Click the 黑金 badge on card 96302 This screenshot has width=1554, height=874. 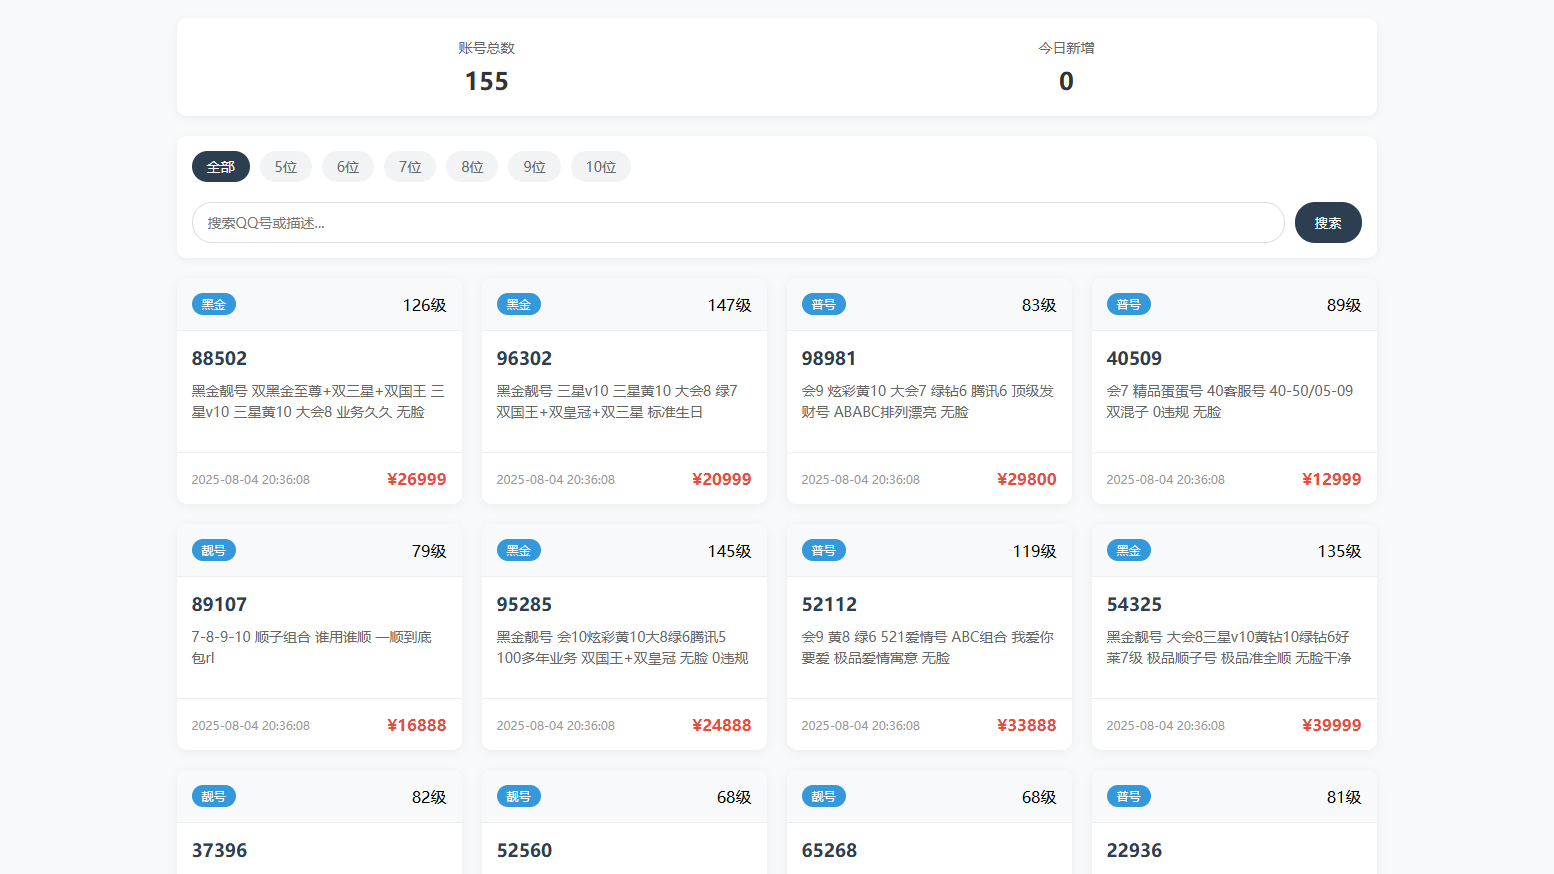518,303
